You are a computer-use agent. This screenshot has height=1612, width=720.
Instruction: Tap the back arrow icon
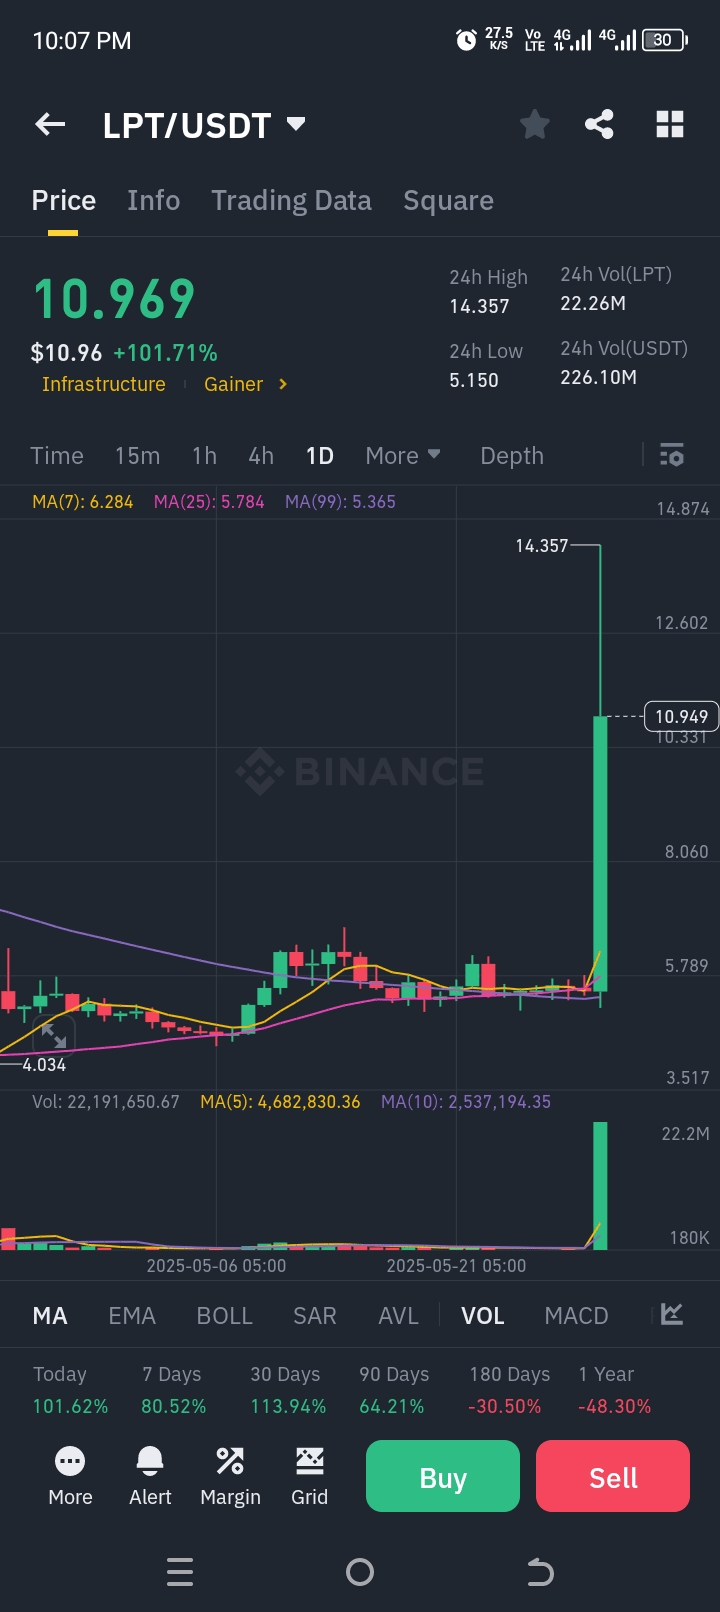50,125
